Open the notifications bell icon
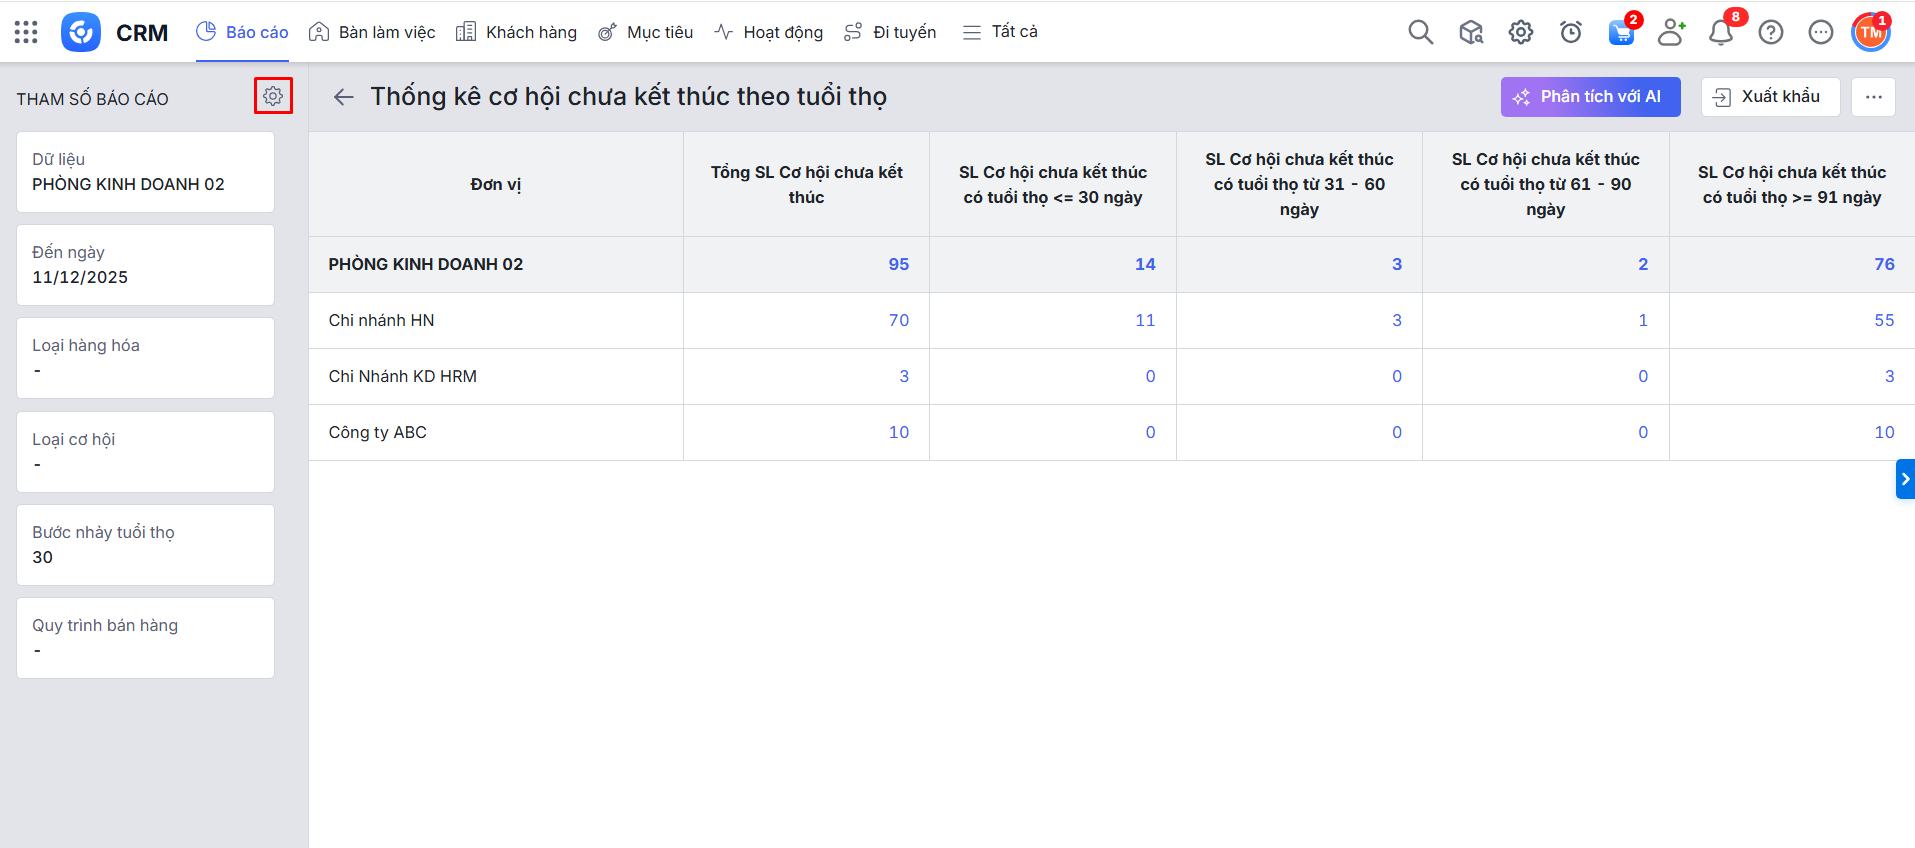The height and width of the screenshot is (848, 1915). 1721,33
